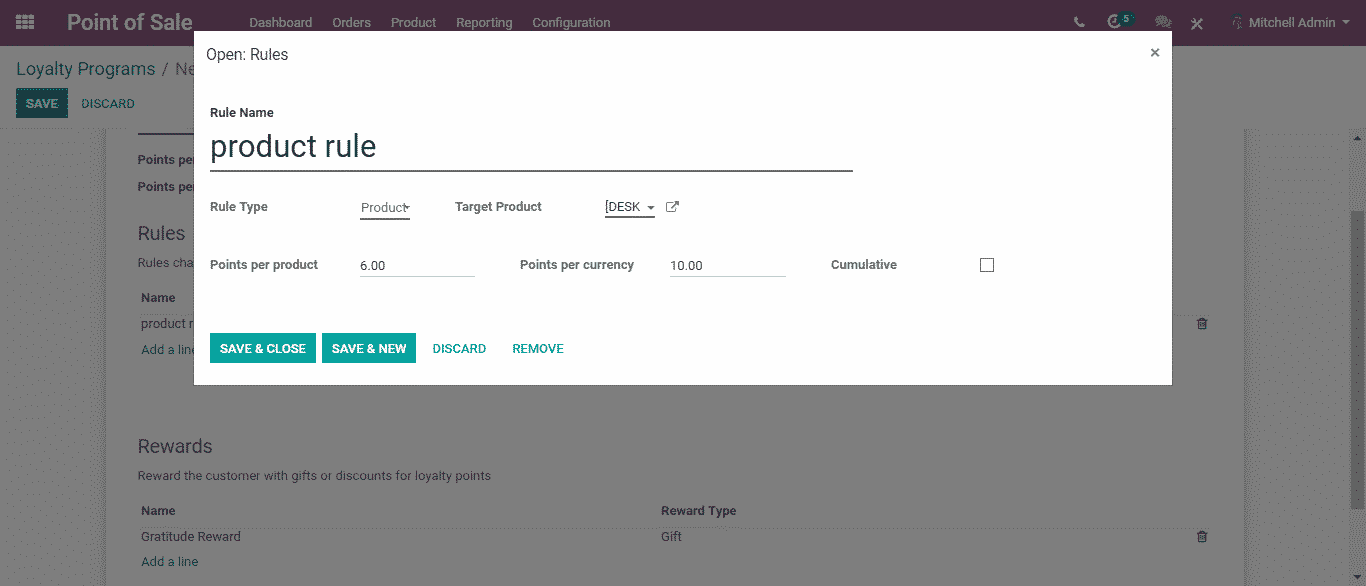Click the Points per product field

(417, 266)
